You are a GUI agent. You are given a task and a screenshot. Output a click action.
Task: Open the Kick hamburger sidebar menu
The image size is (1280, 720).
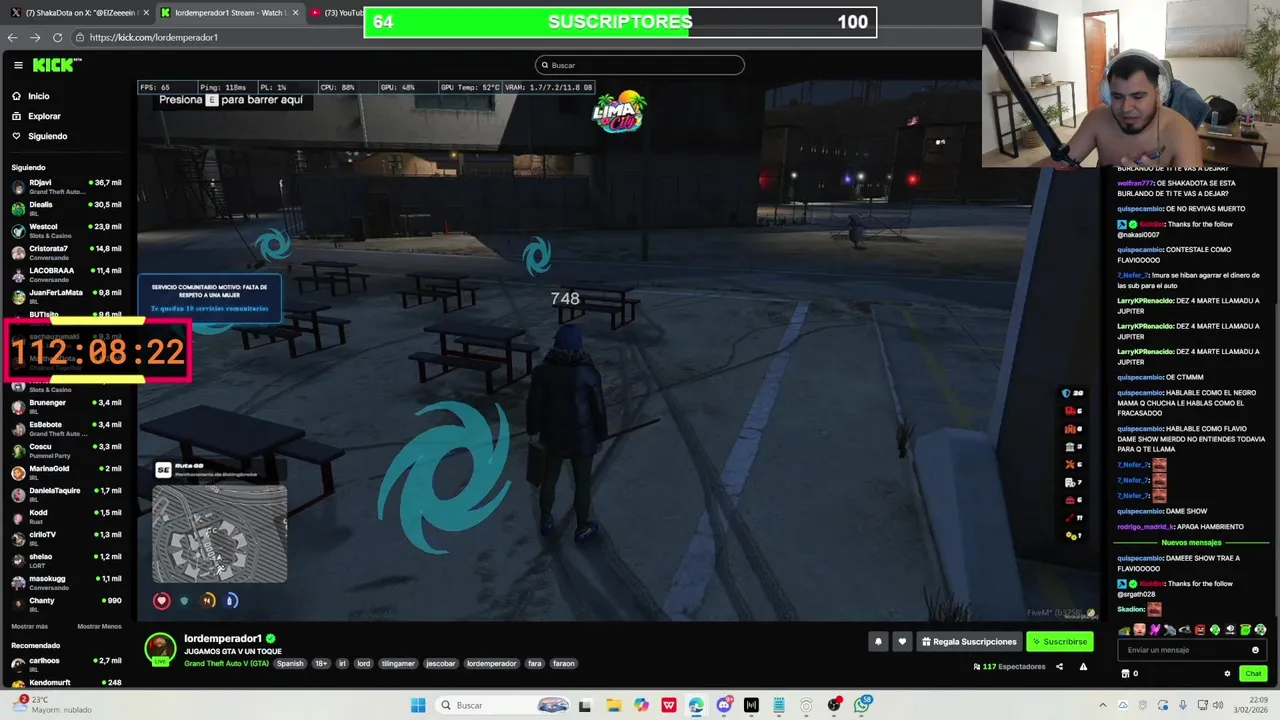(18, 65)
